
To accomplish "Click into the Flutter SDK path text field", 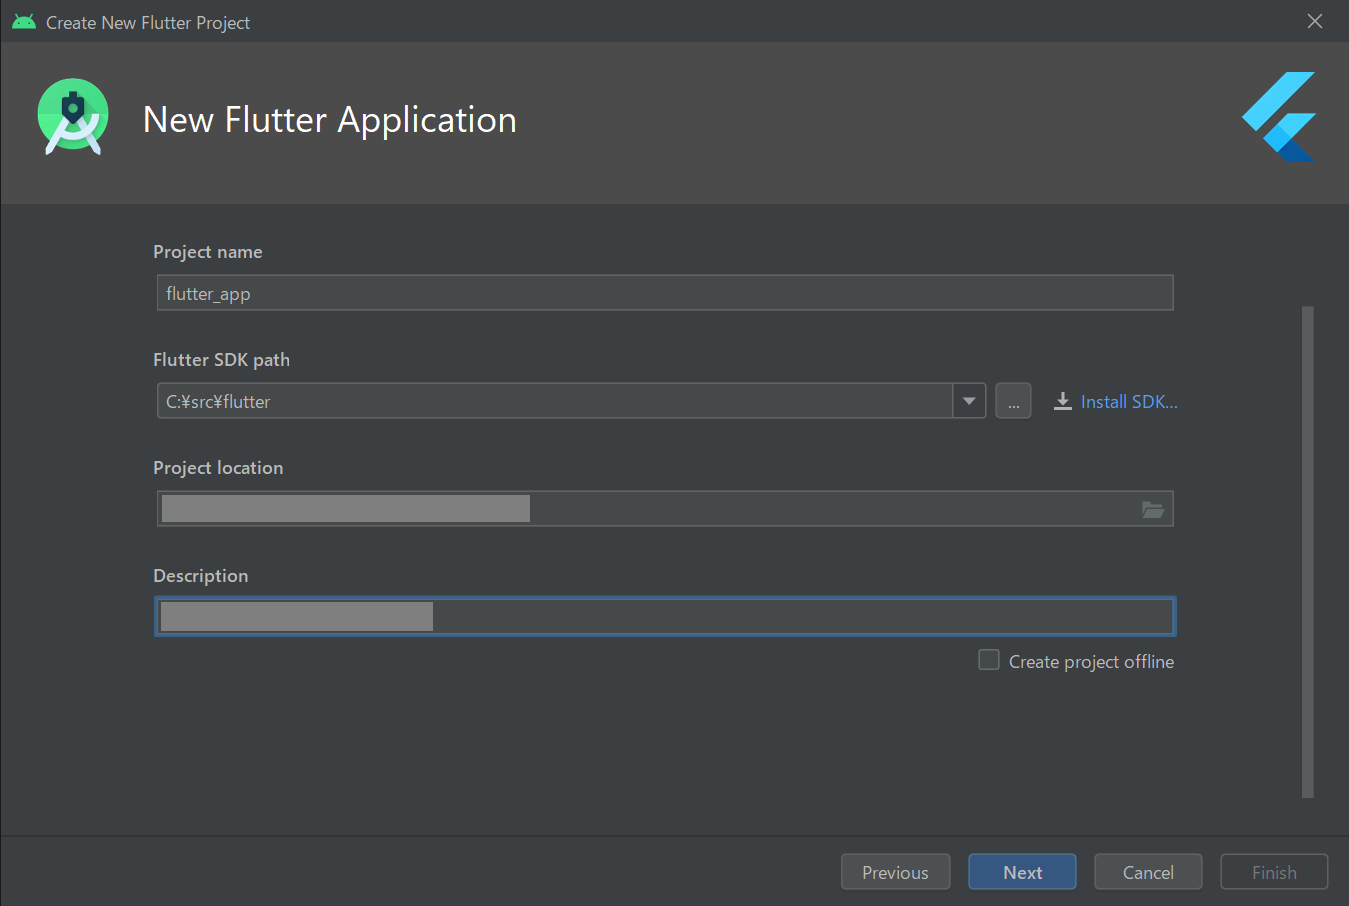I will tap(555, 401).
